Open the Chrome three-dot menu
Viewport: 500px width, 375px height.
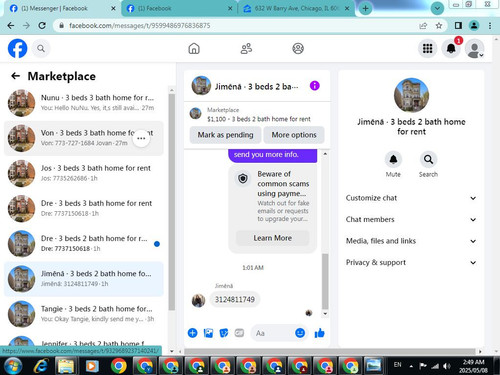[490, 26]
